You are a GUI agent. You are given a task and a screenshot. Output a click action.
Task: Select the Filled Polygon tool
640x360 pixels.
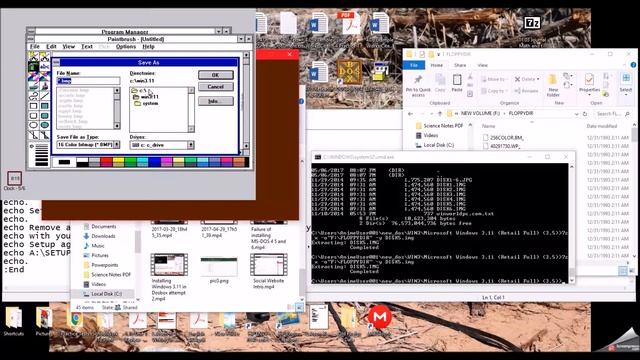tap(44, 135)
